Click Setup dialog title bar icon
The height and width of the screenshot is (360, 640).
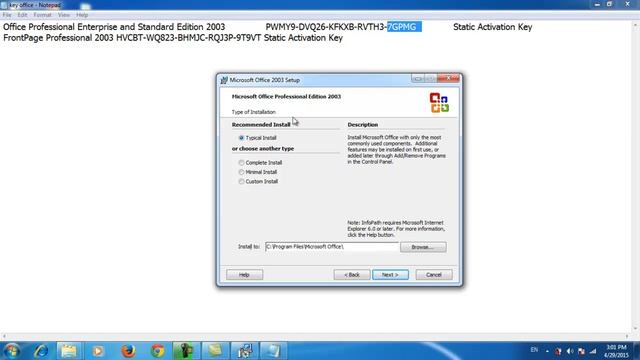(x=224, y=80)
